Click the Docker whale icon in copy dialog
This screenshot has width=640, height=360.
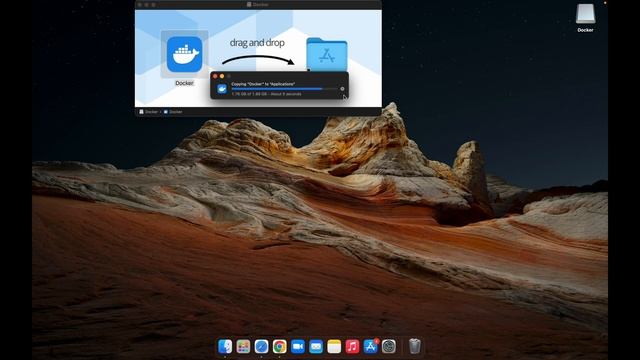pos(222,89)
